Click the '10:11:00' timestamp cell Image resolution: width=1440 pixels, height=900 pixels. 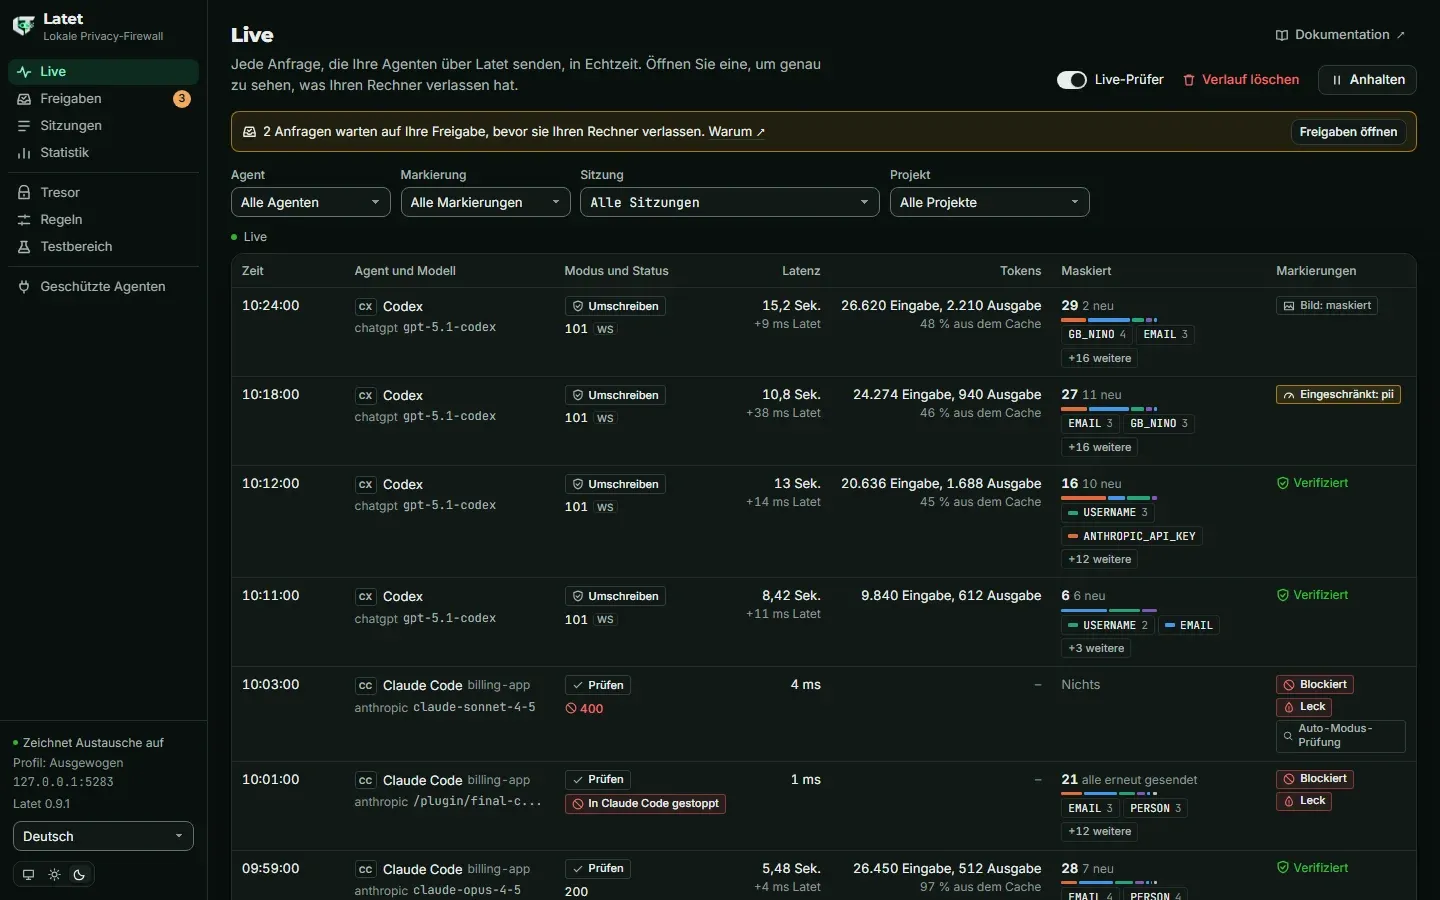pyautogui.click(x=271, y=596)
